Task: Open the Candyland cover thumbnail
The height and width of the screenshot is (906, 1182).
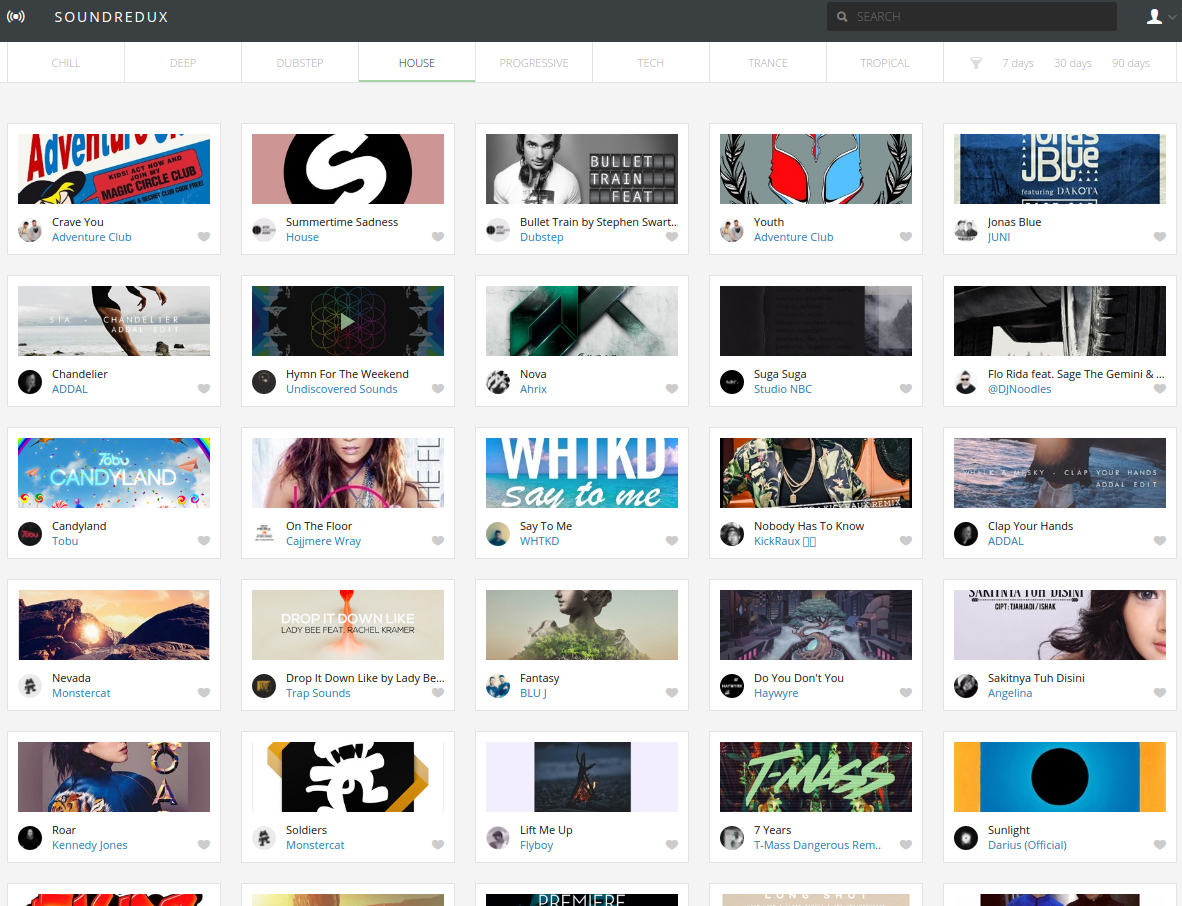Action: pos(114,473)
